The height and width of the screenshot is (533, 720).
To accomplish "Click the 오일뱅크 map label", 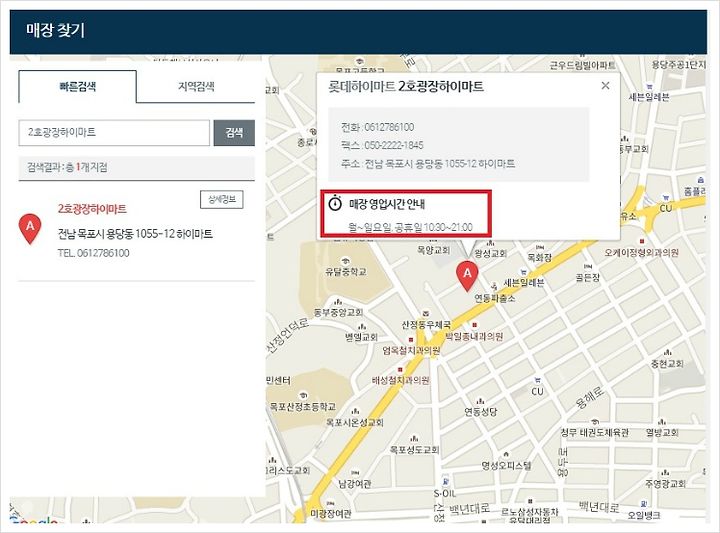I will click(644, 515).
